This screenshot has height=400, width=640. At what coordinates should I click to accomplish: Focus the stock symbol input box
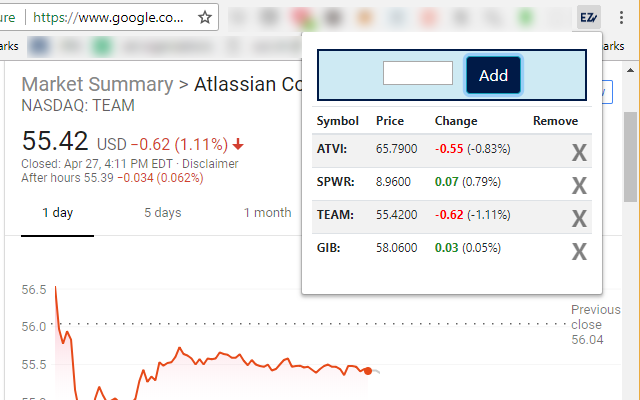pos(418,74)
